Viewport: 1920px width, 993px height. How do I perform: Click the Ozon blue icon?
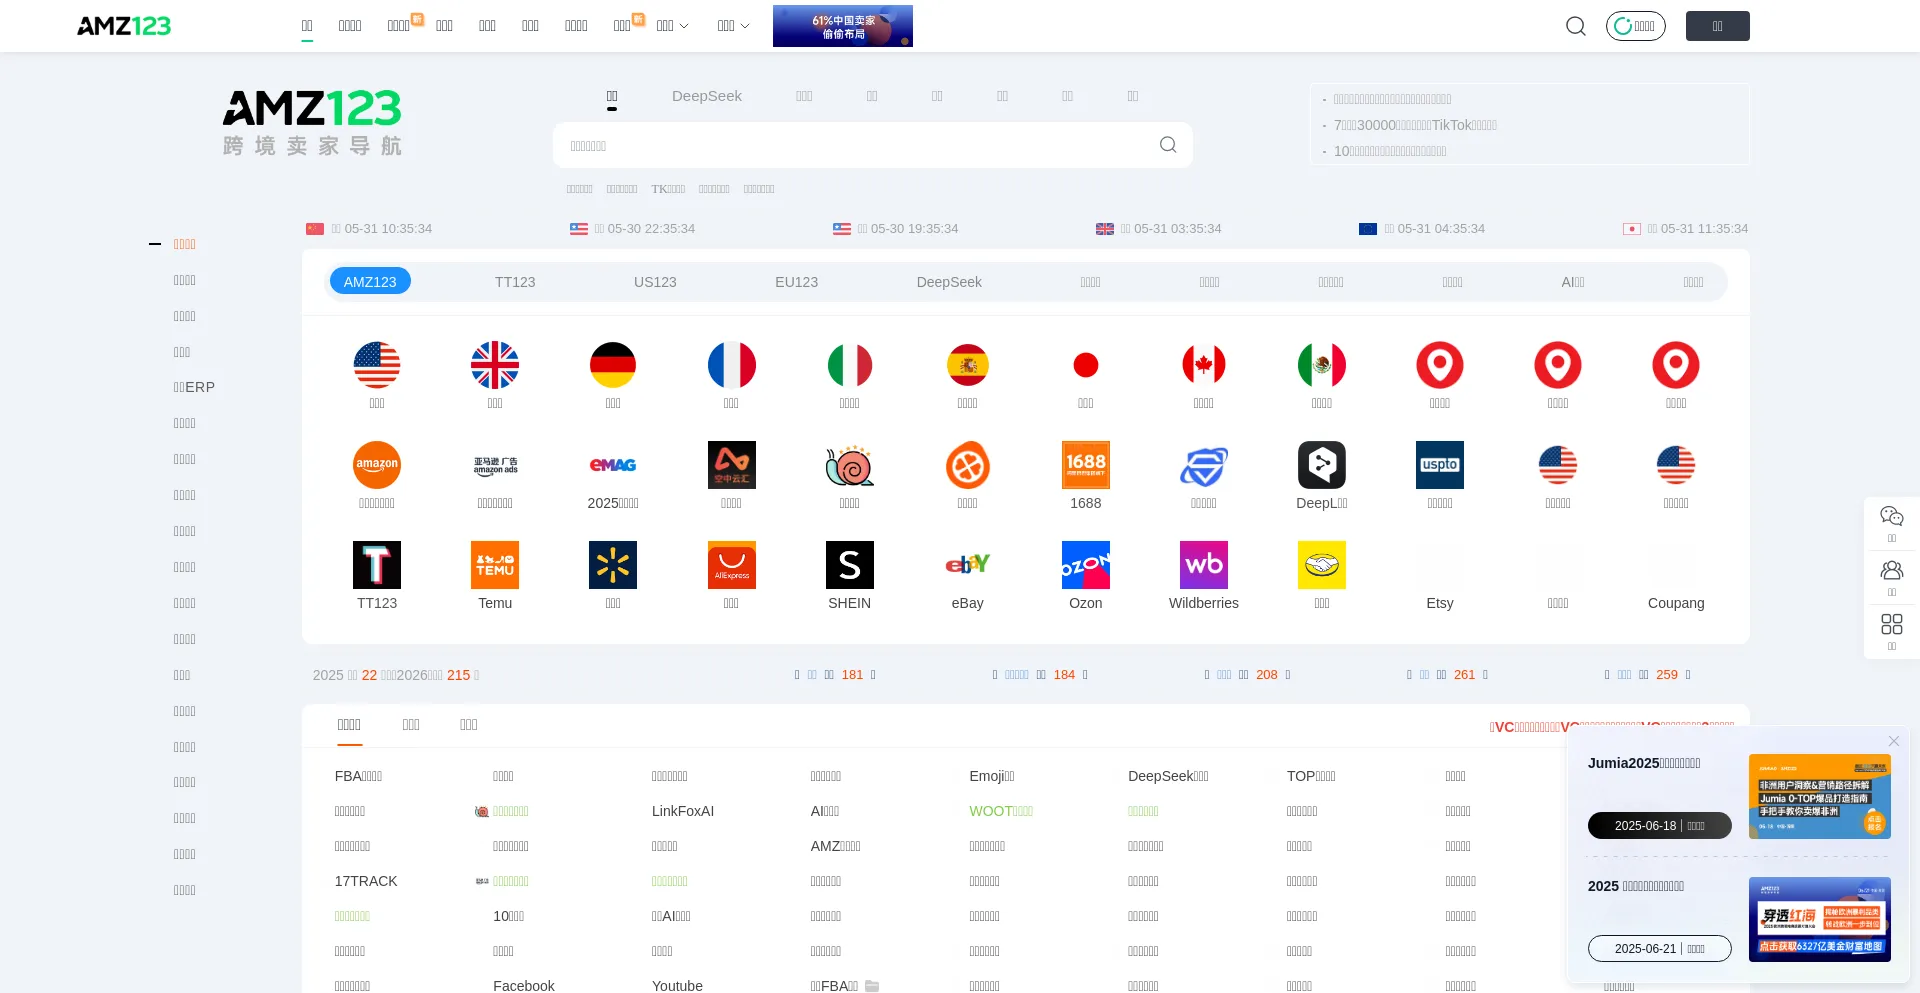(1085, 565)
